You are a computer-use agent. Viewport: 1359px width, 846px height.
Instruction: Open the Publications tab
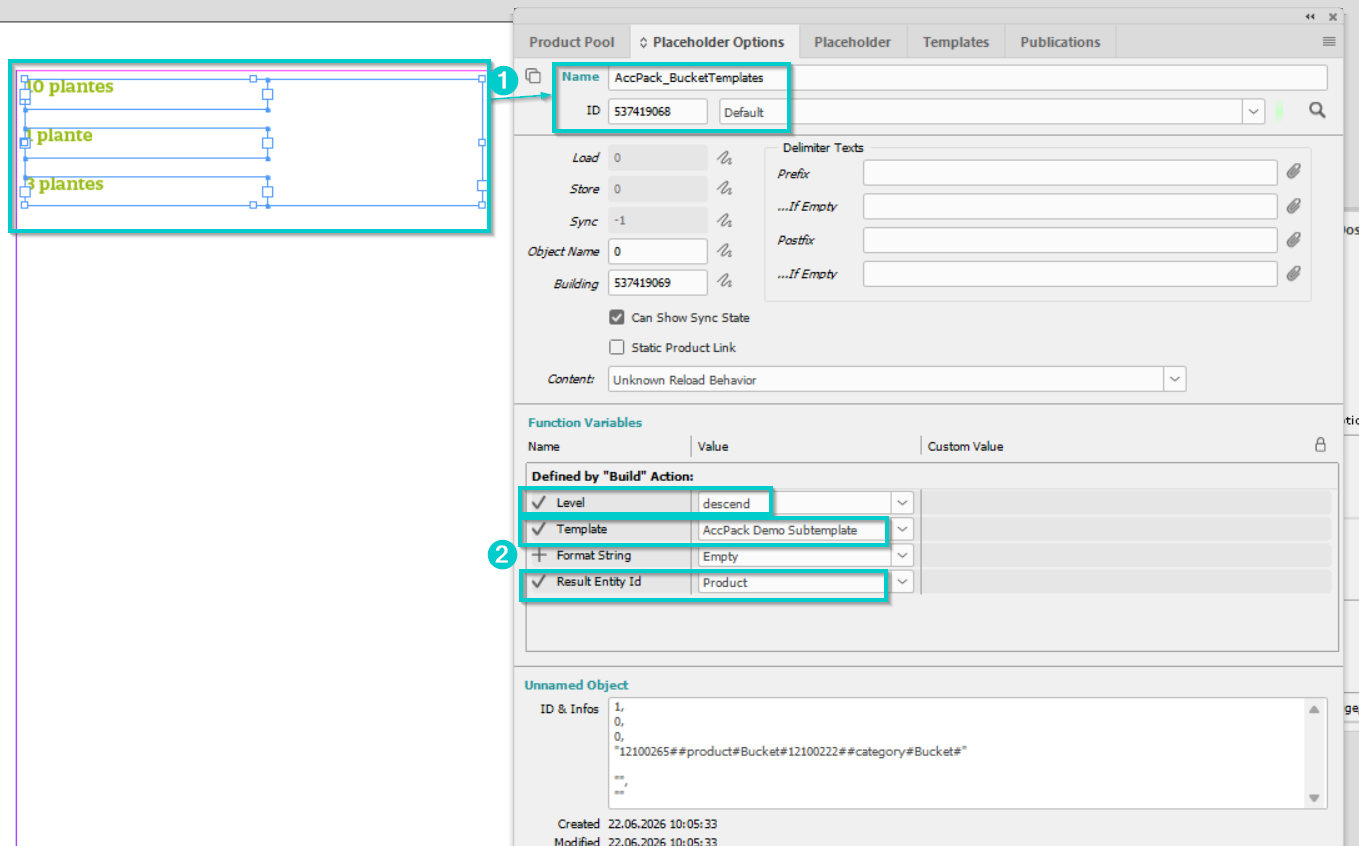(x=1060, y=42)
